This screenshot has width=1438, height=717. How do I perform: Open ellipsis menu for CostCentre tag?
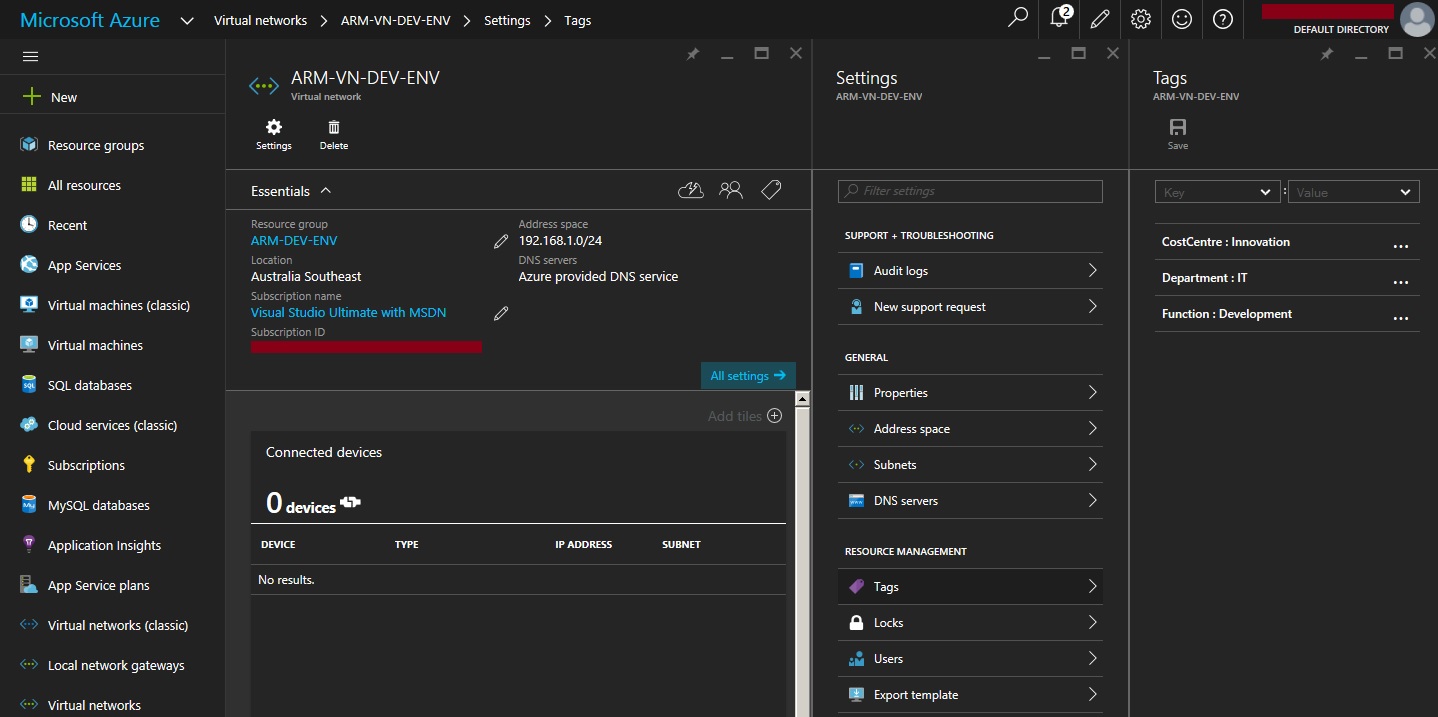click(x=1400, y=244)
